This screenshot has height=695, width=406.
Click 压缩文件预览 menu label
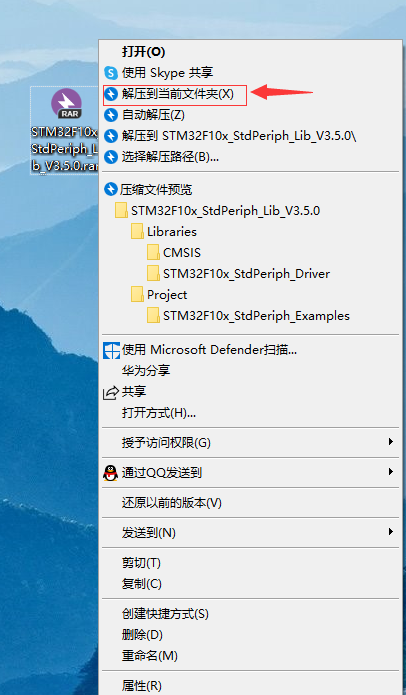(156, 190)
